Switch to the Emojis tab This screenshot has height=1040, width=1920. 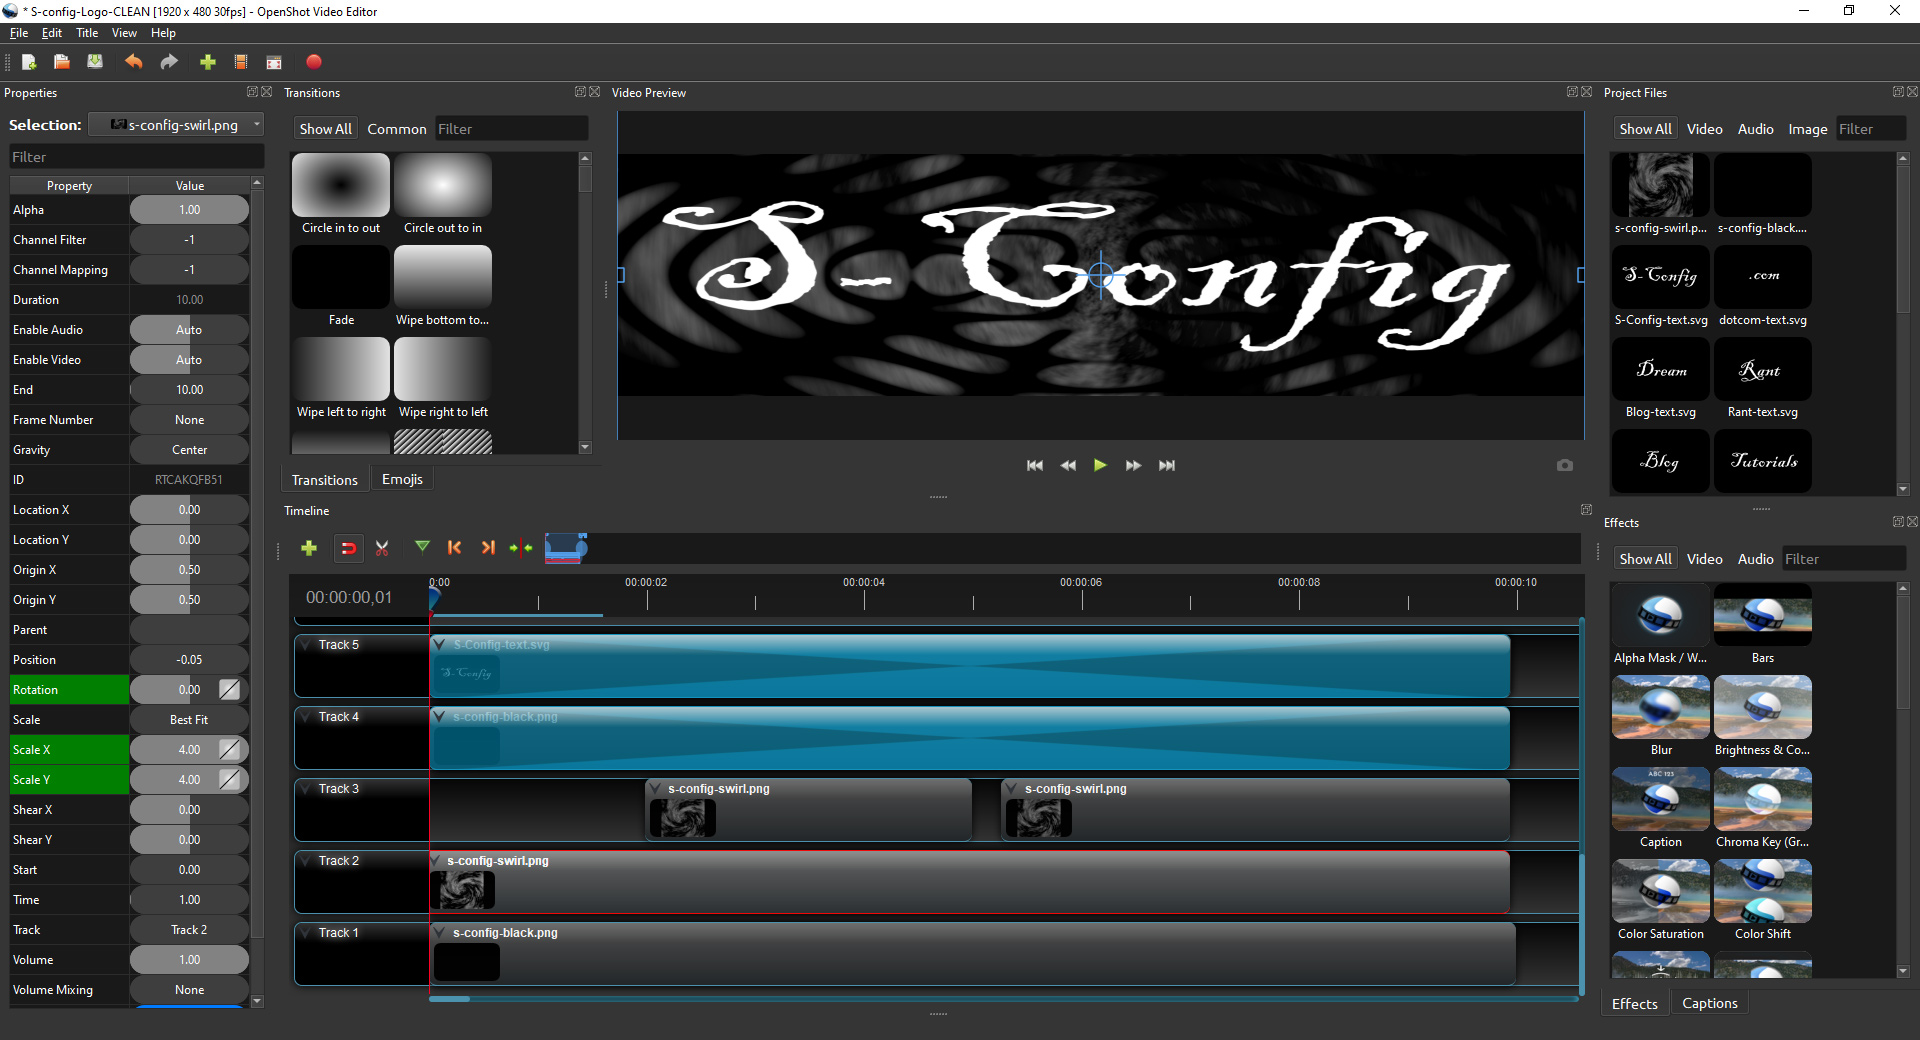tap(402, 479)
